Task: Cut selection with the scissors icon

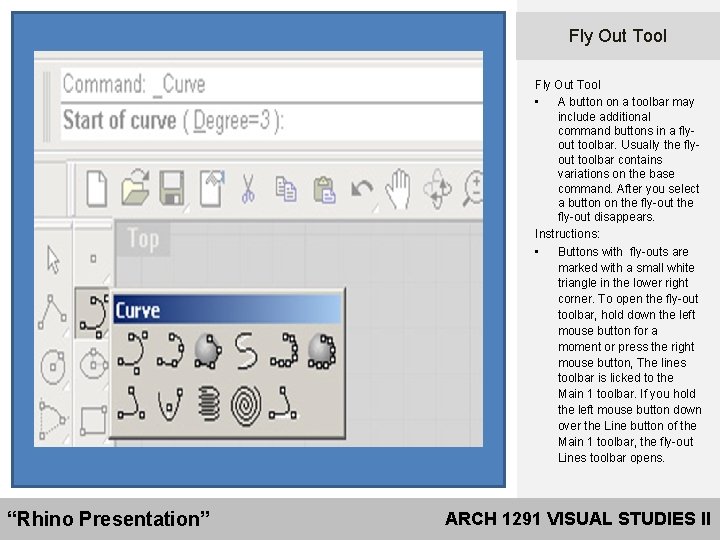Action: (248, 188)
